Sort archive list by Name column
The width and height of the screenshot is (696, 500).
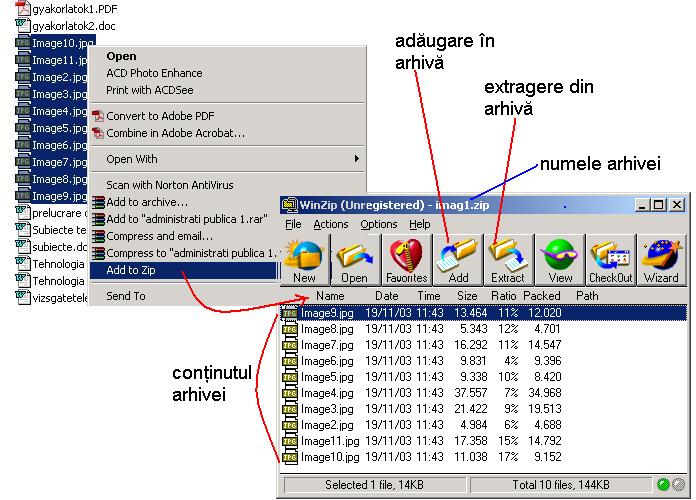329,296
